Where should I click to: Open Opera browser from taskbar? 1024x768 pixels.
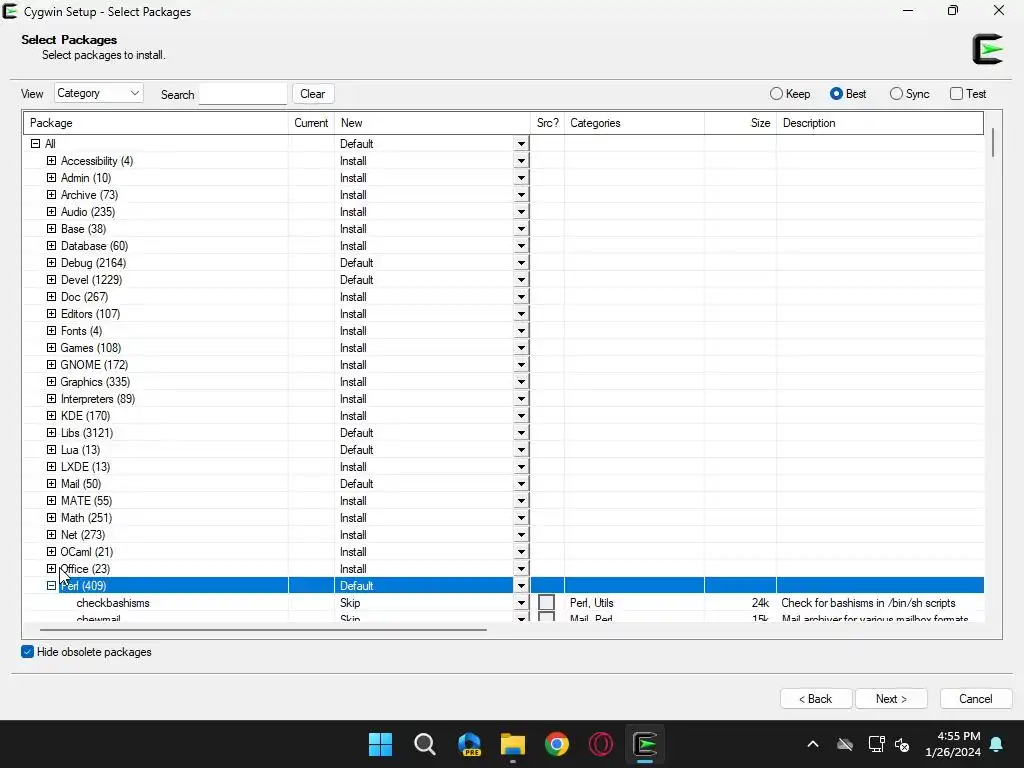point(600,744)
